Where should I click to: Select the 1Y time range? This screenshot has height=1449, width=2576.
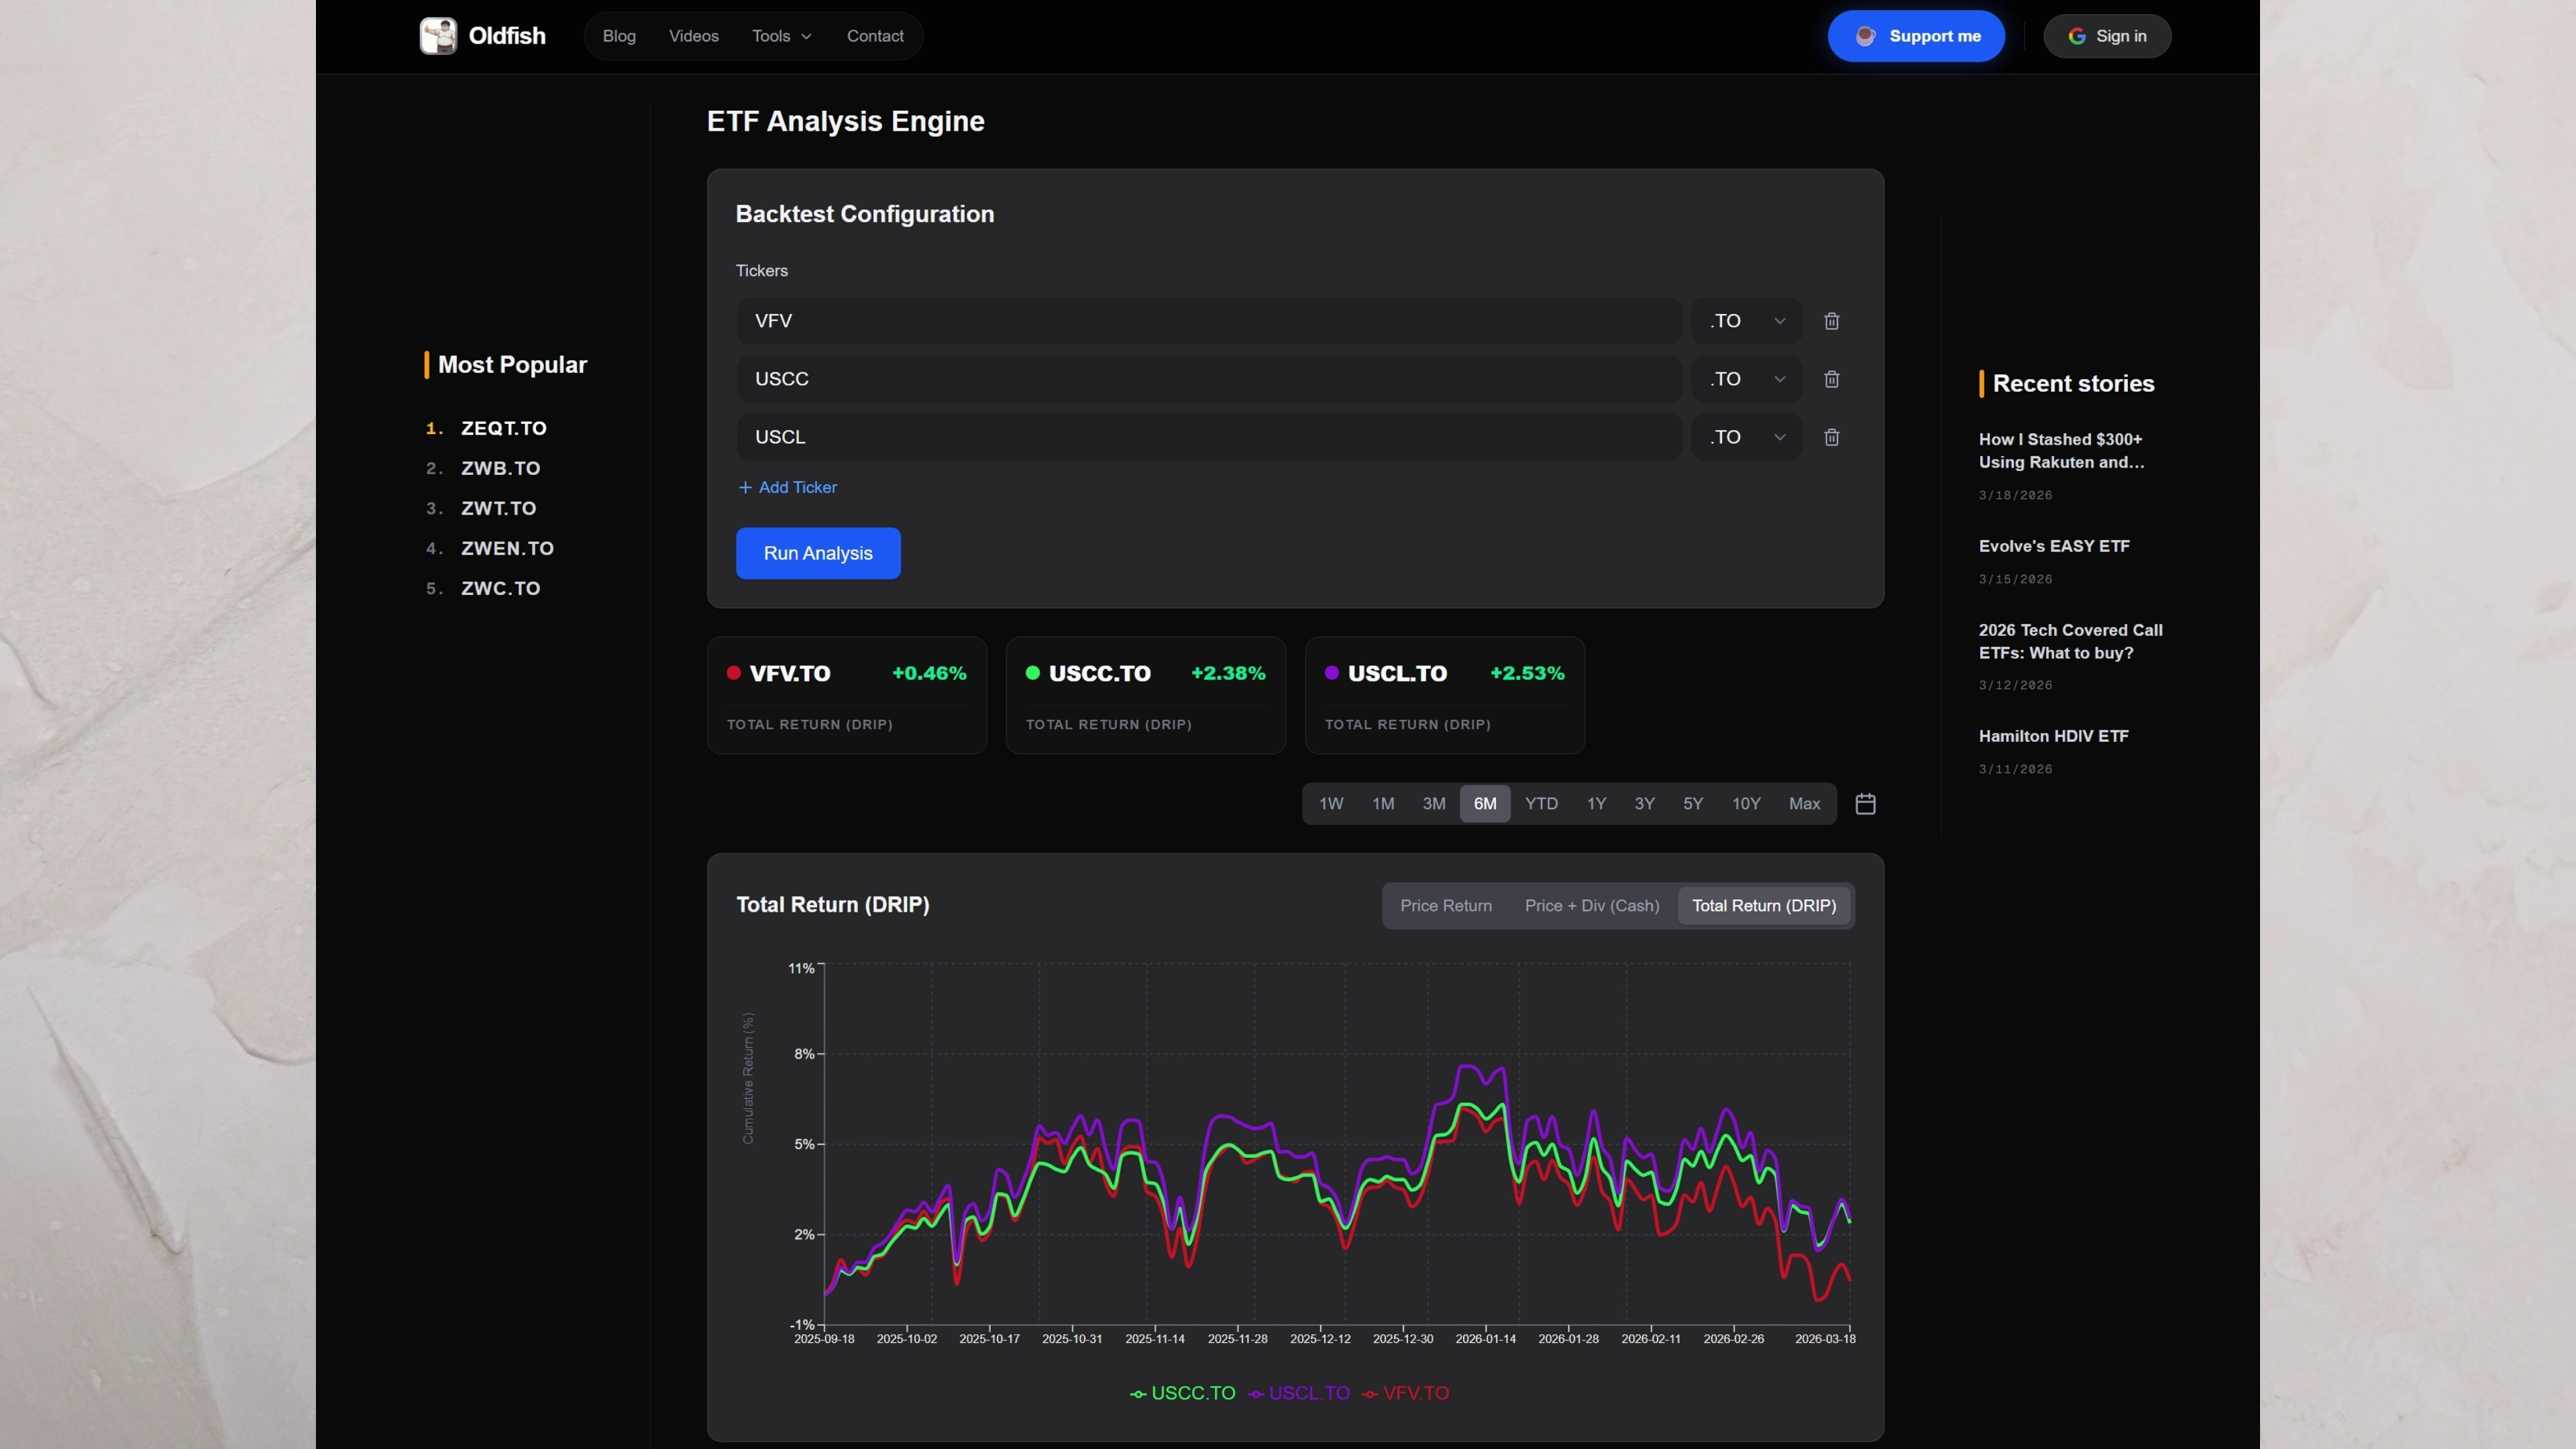click(1596, 804)
